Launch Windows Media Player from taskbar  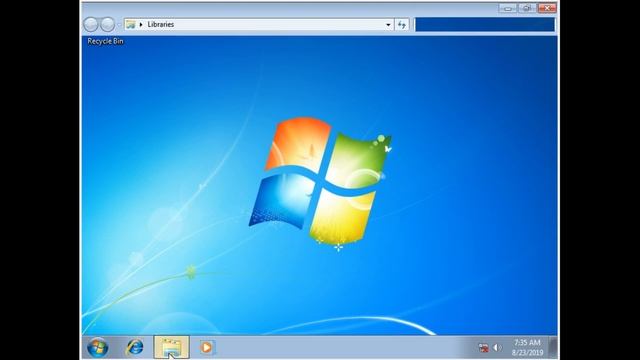pos(207,347)
